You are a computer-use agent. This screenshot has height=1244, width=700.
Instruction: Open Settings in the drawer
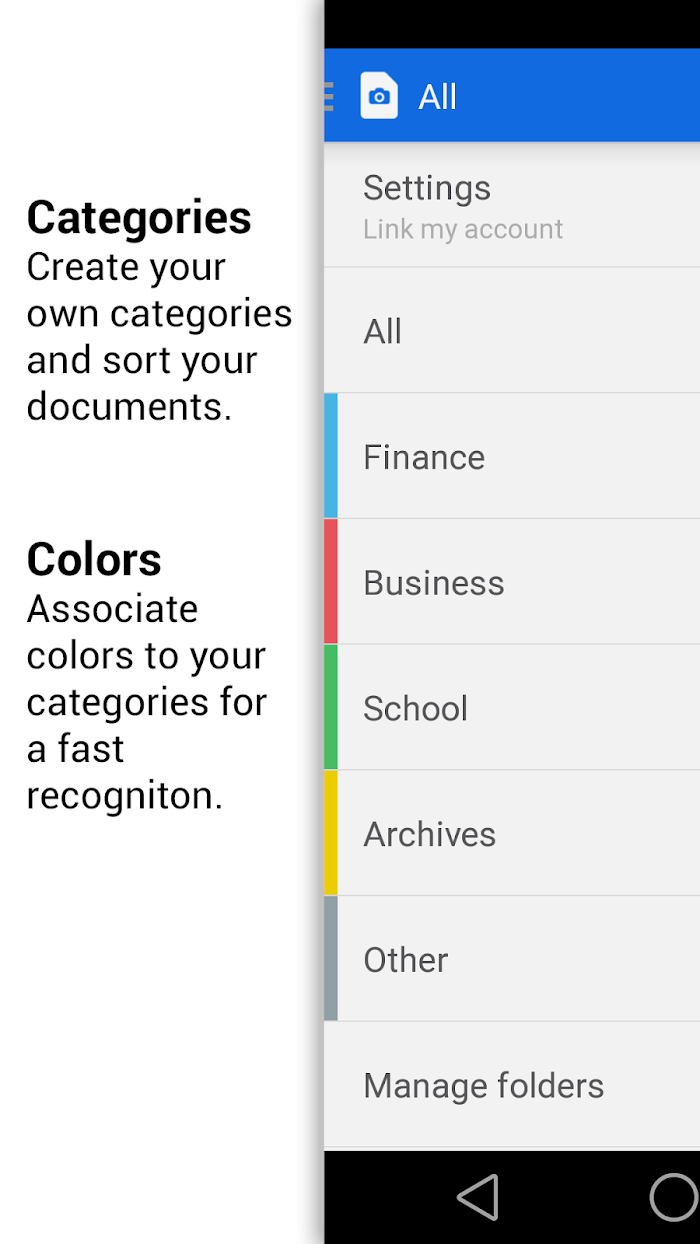click(427, 188)
